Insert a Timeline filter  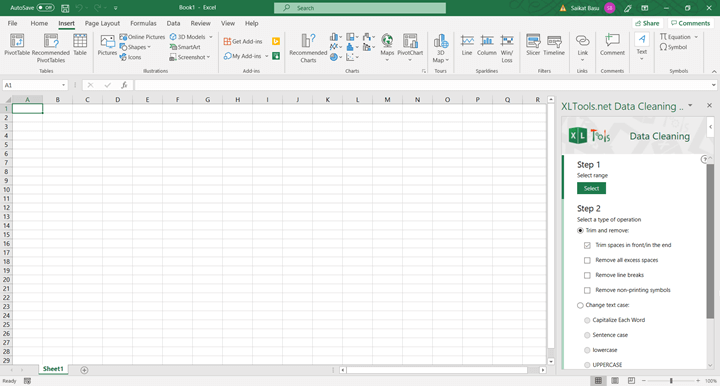coord(554,45)
